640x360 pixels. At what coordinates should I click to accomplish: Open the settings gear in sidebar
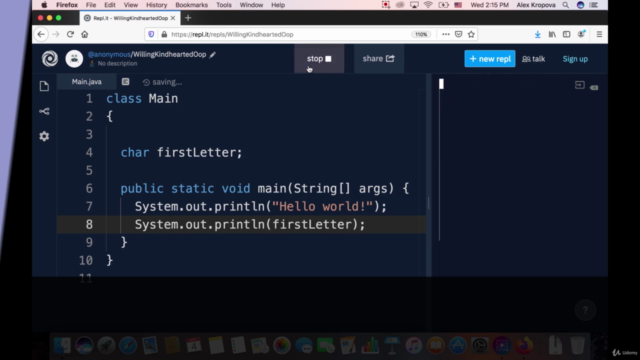click(x=44, y=136)
